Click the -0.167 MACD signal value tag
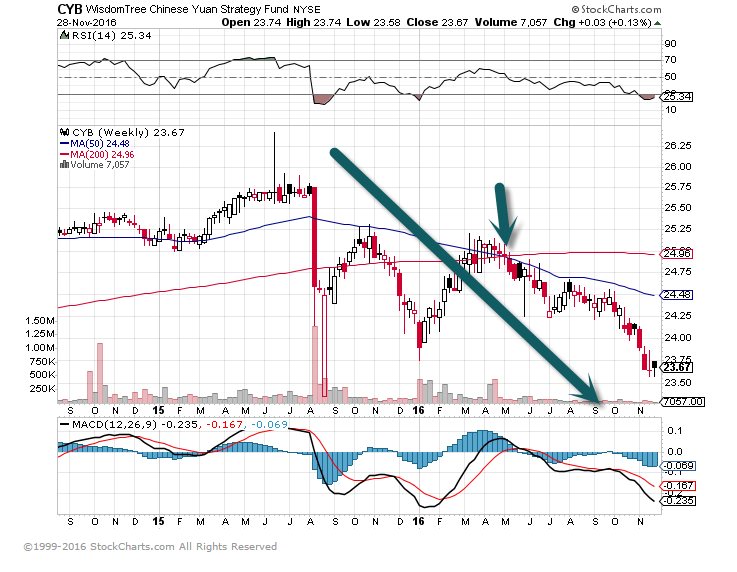 pos(678,486)
